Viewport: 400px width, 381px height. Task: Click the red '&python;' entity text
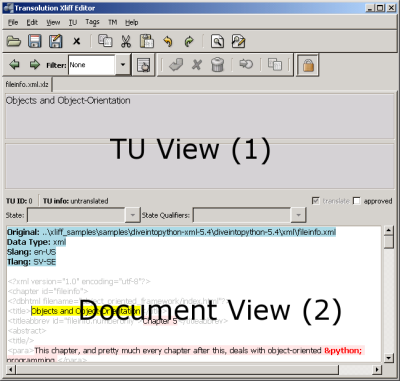[343, 351]
